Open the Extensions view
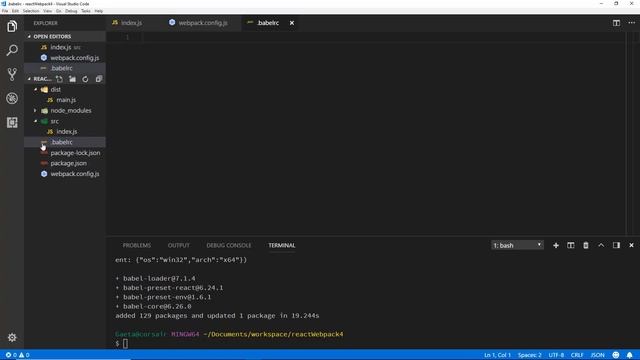640x360 pixels. click(12, 122)
